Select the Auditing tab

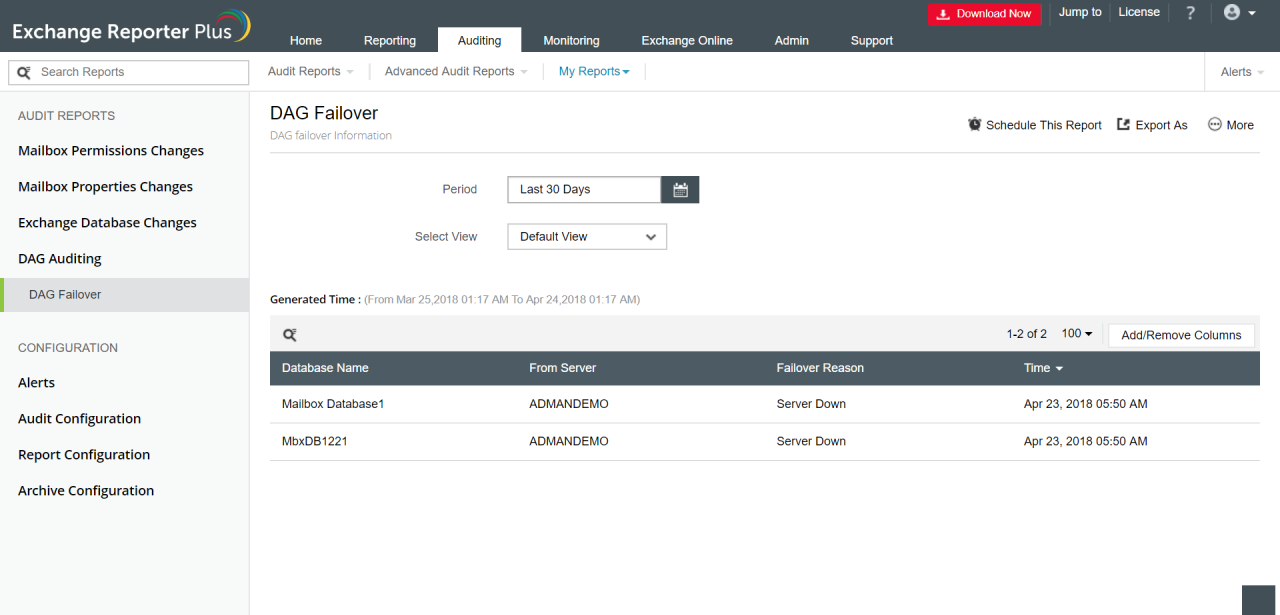click(x=479, y=40)
